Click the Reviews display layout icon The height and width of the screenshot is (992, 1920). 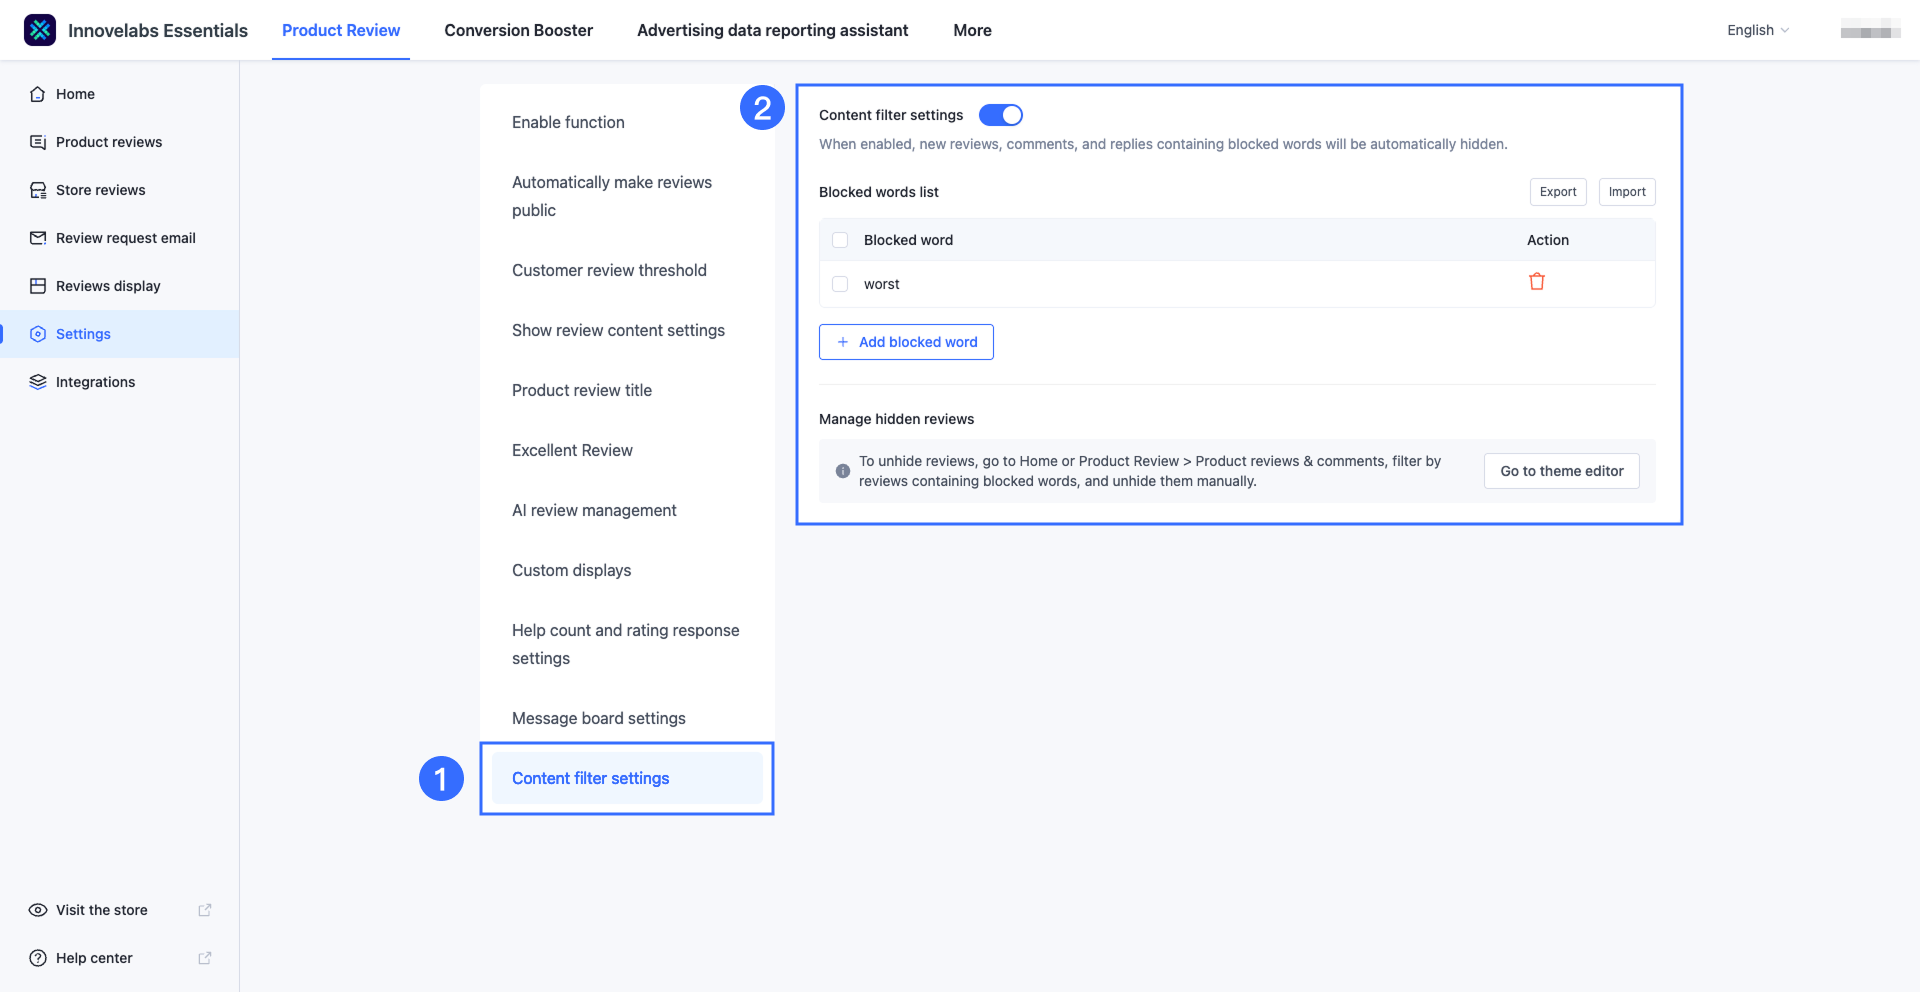click(x=38, y=286)
